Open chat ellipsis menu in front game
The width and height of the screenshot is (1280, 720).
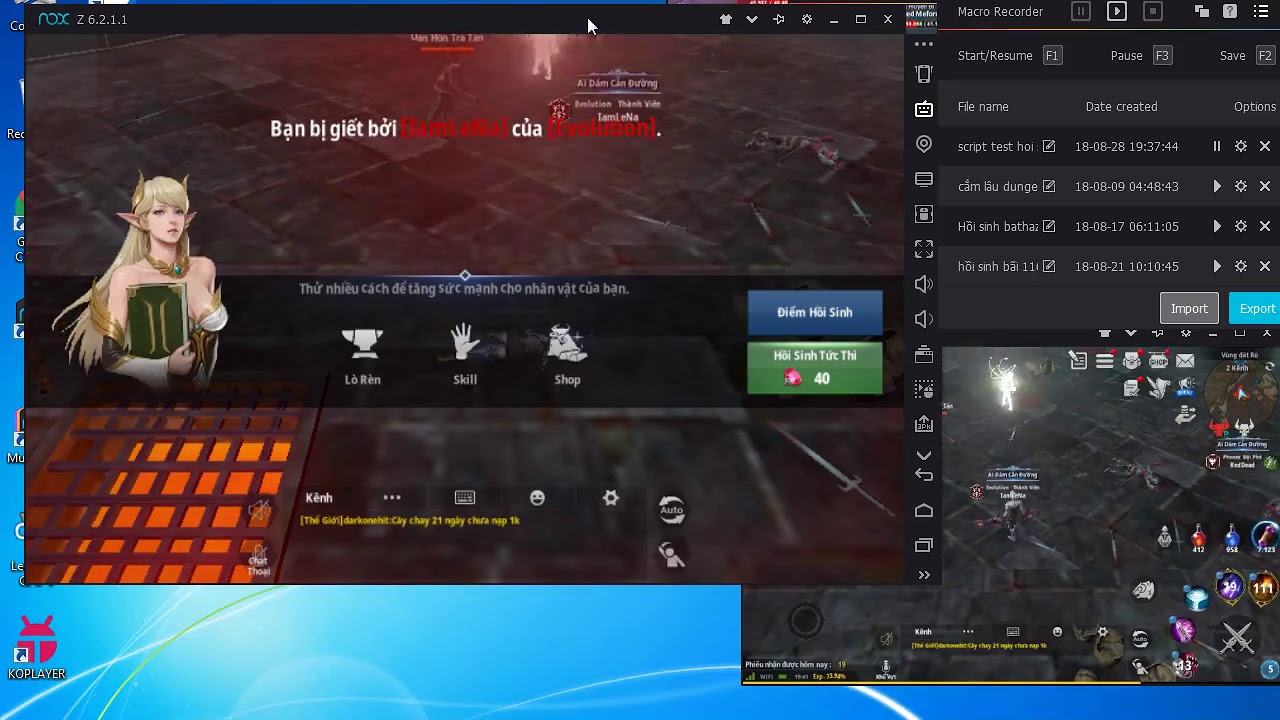392,497
